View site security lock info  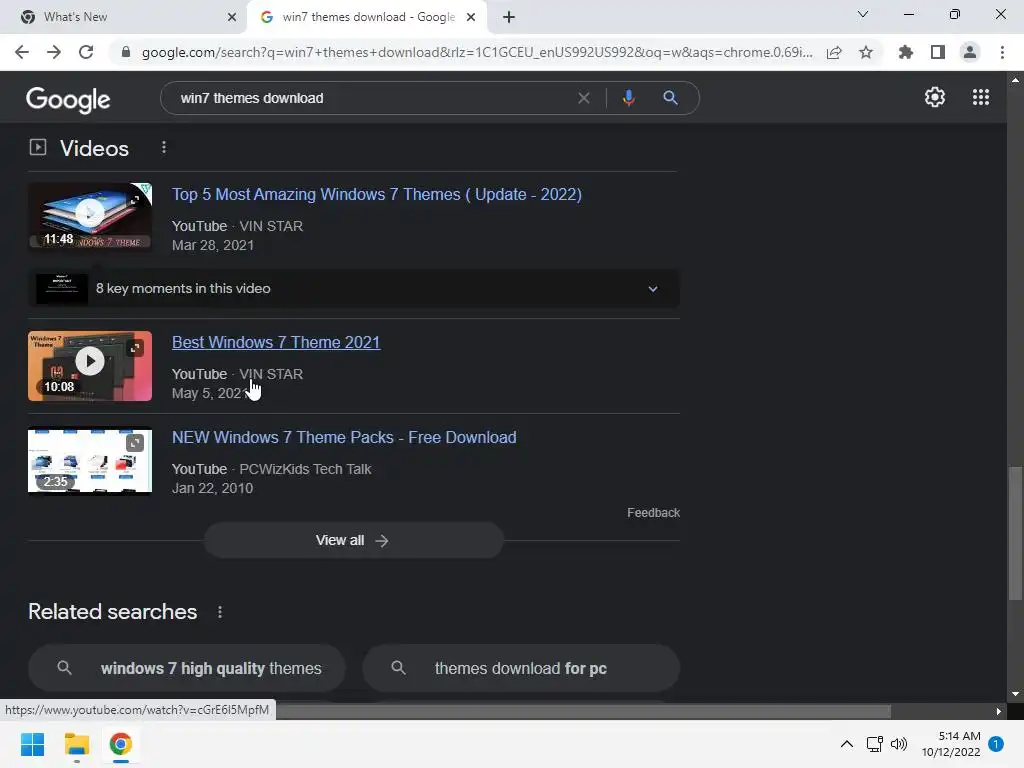click(126, 52)
